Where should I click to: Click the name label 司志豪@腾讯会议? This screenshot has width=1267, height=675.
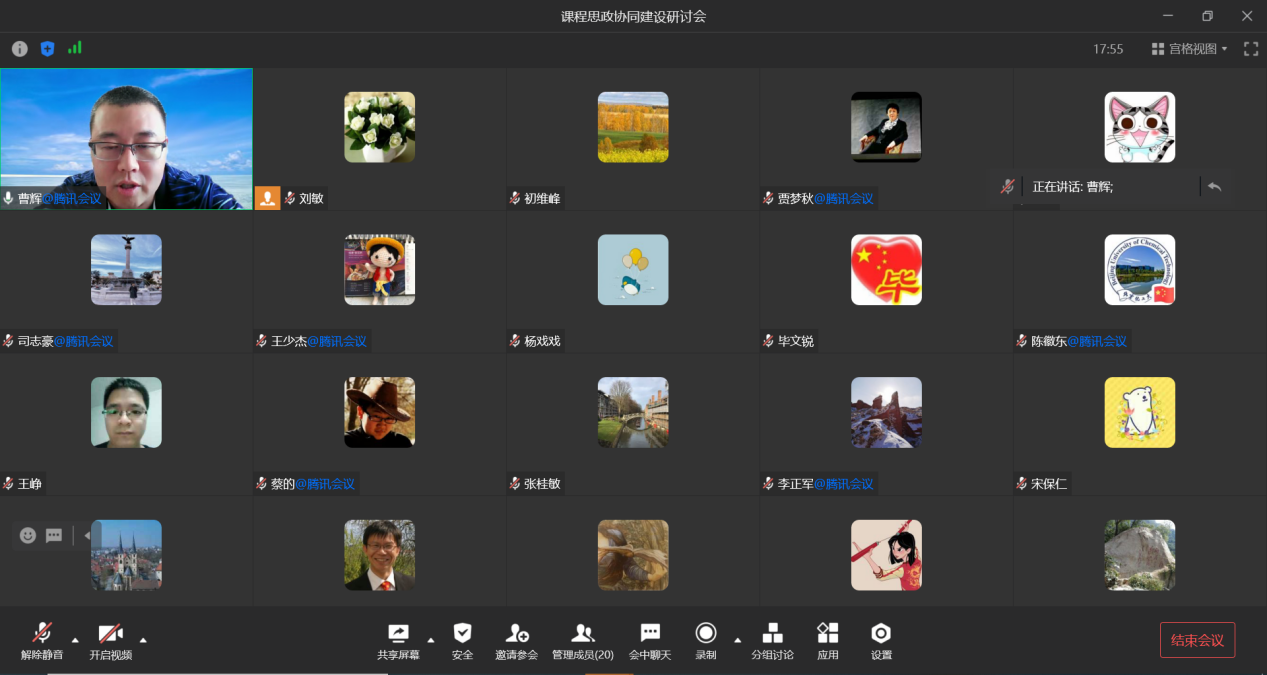[x=66, y=341]
